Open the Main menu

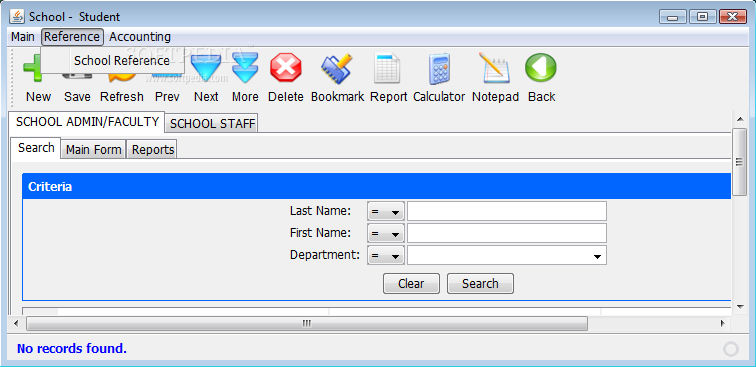(x=23, y=37)
